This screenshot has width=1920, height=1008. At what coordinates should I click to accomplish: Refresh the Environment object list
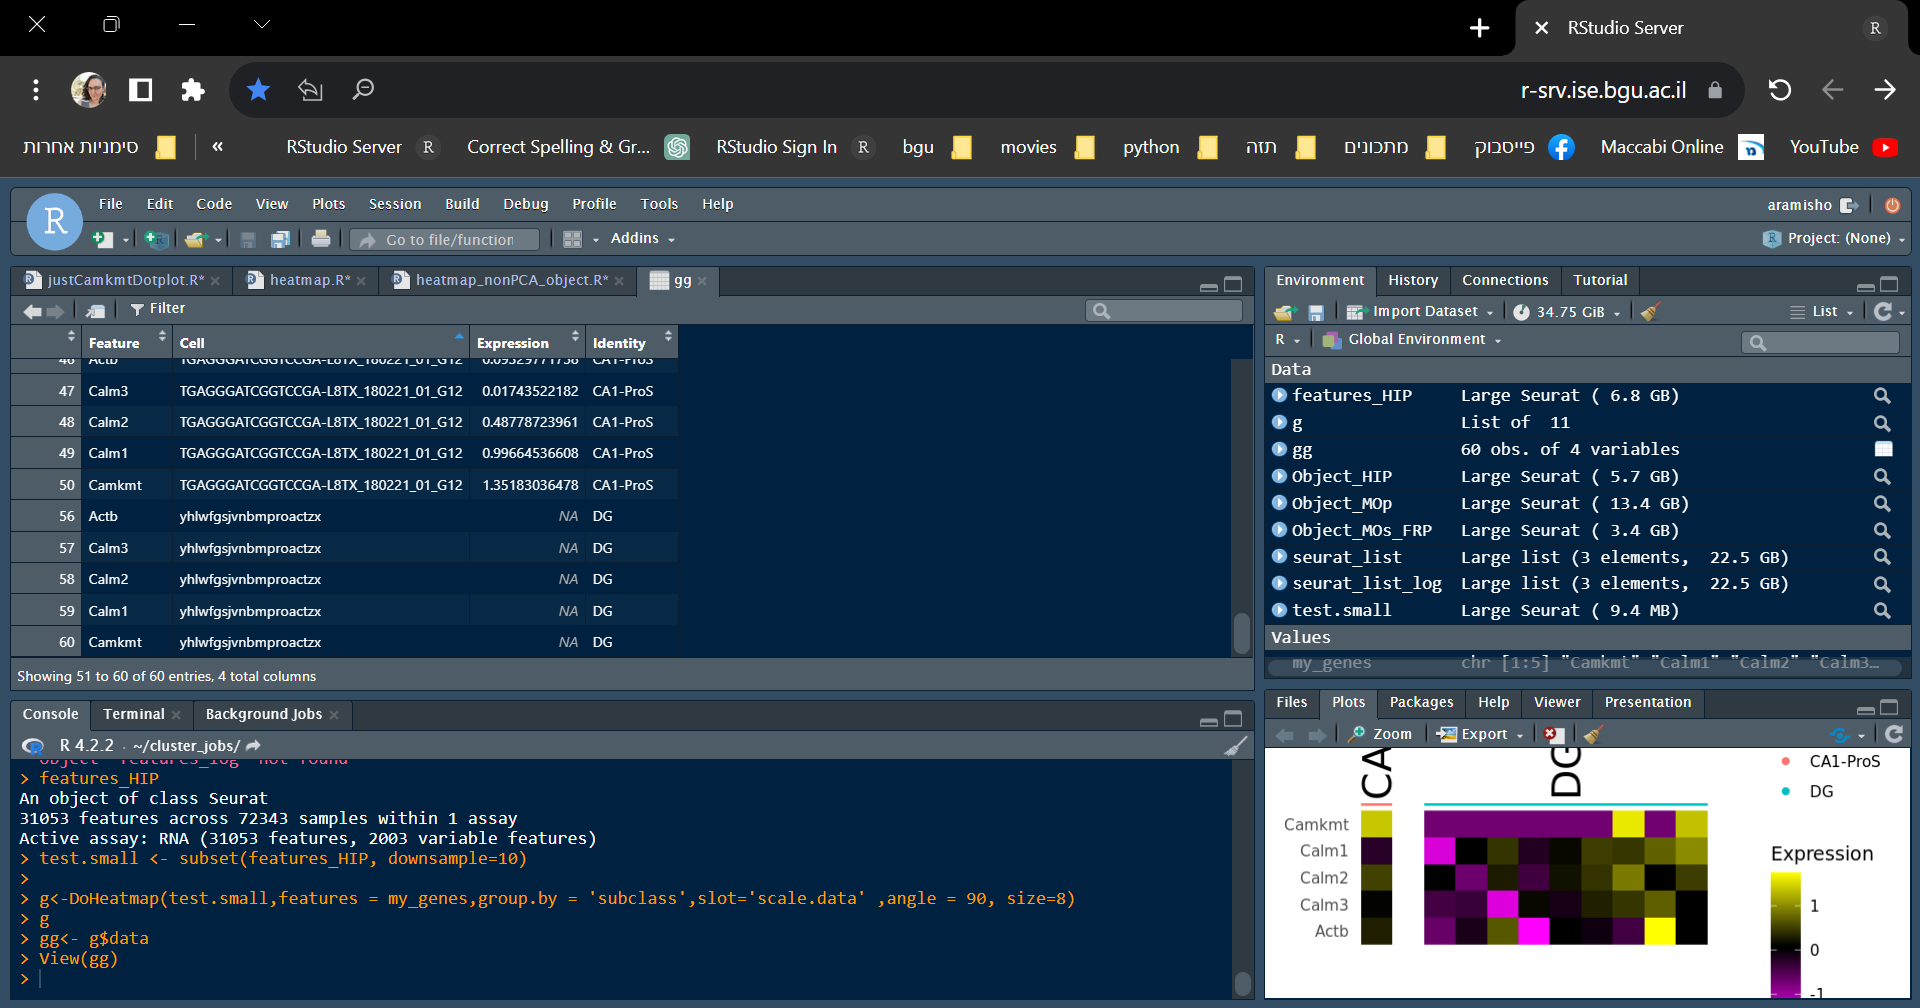(x=1884, y=311)
